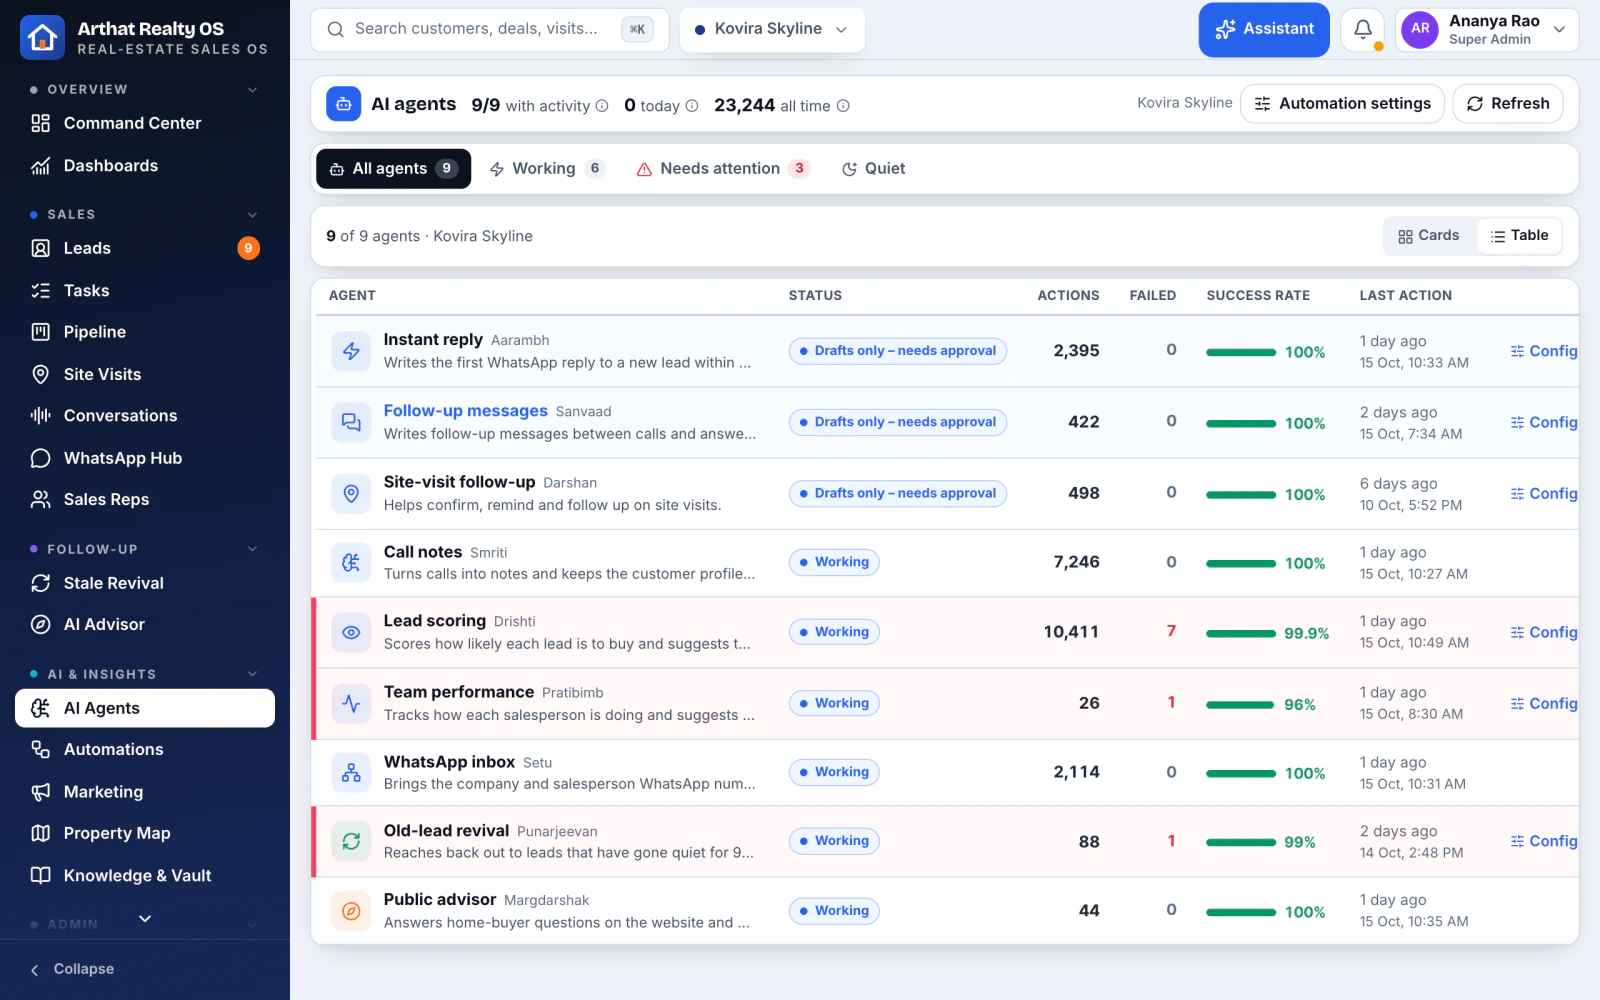This screenshot has height=1000, width=1600.
Task: Click the Refresh button
Action: click(x=1508, y=104)
